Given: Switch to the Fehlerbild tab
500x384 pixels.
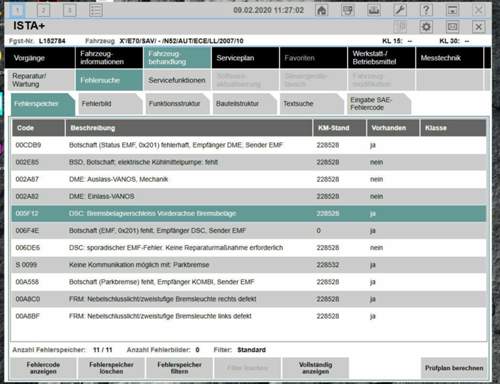Looking at the screenshot, I should [110, 104].
